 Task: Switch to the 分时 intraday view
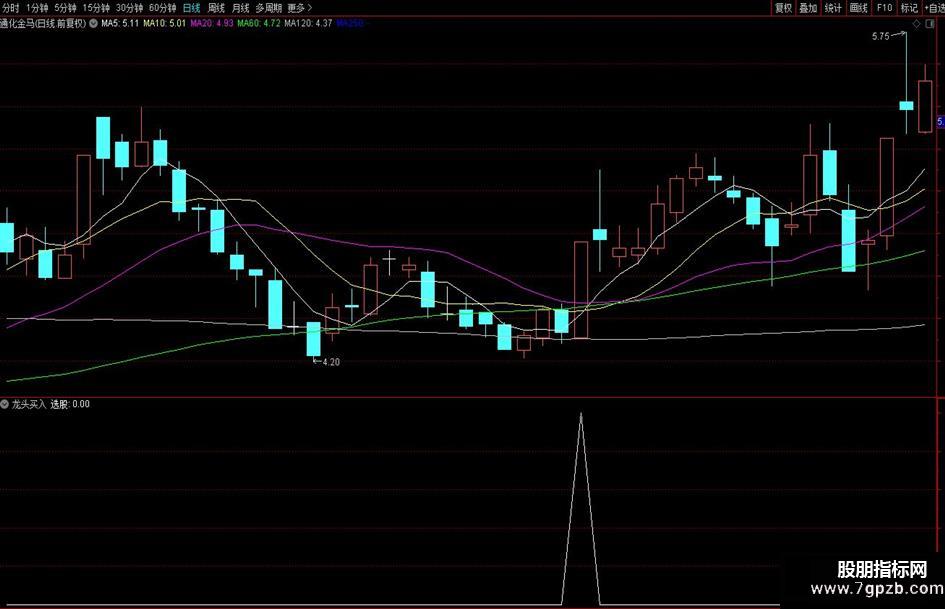[10, 8]
